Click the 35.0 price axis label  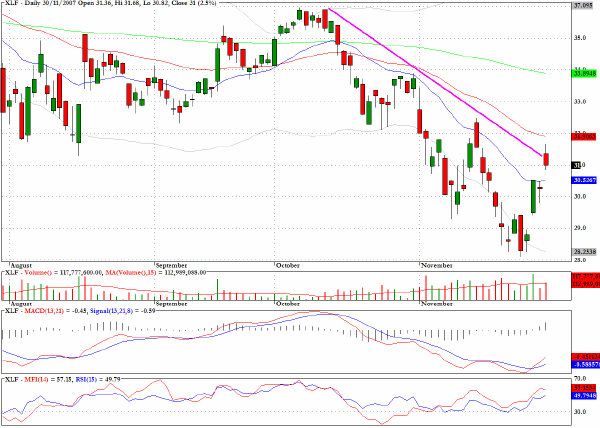click(580, 38)
